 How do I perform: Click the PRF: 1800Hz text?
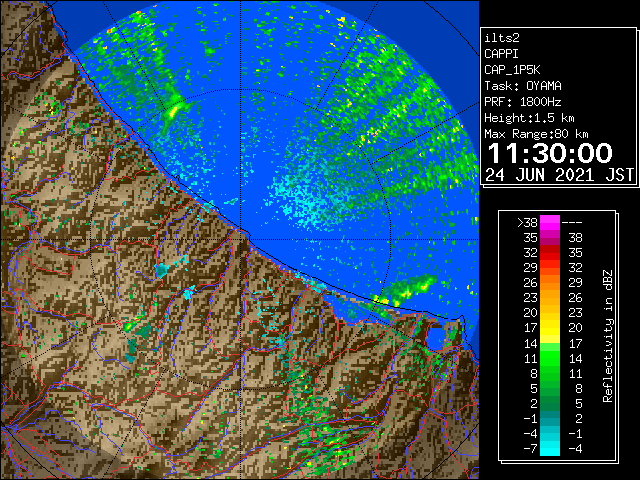tap(523, 102)
